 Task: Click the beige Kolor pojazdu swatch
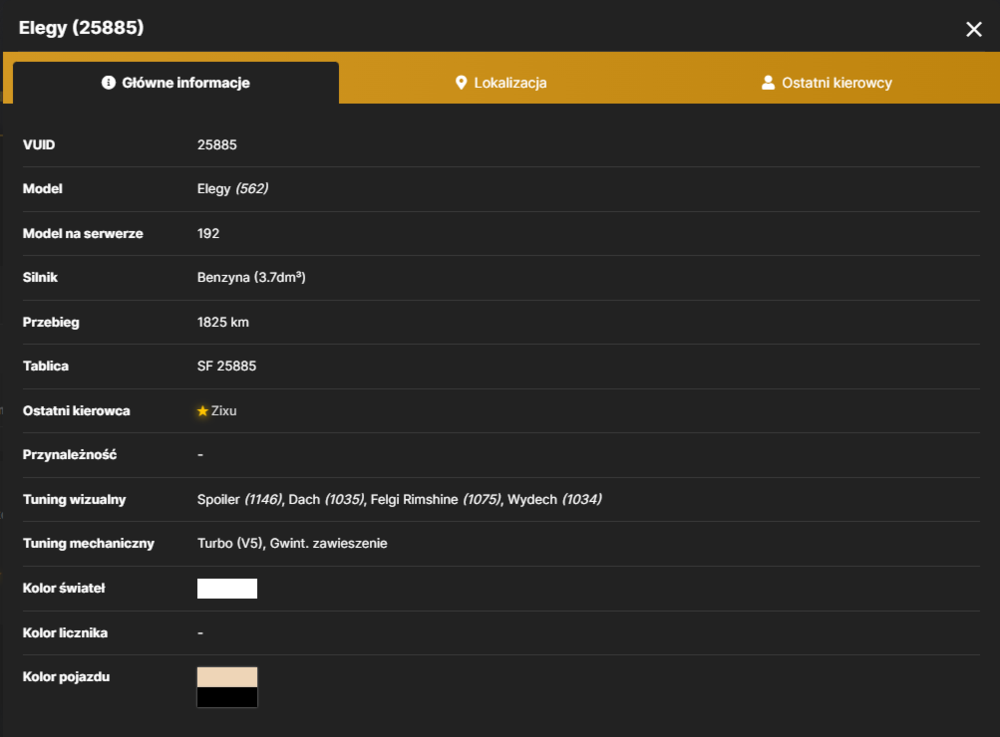227,677
